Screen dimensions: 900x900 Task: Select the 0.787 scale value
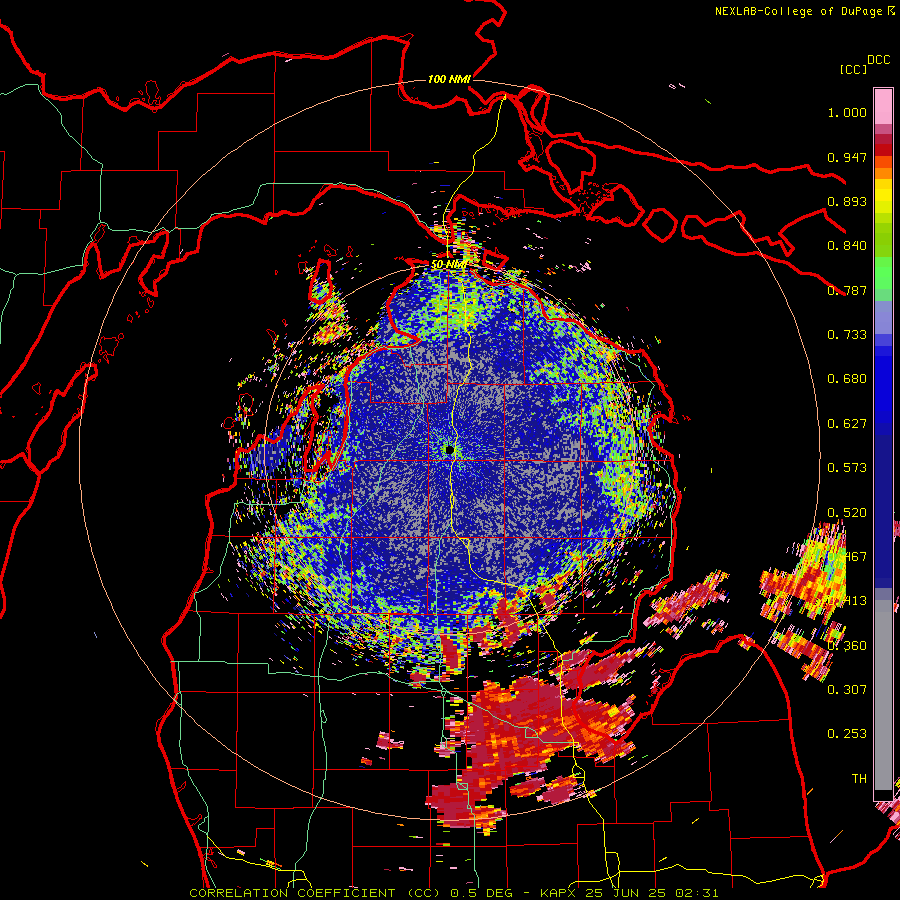coord(847,290)
